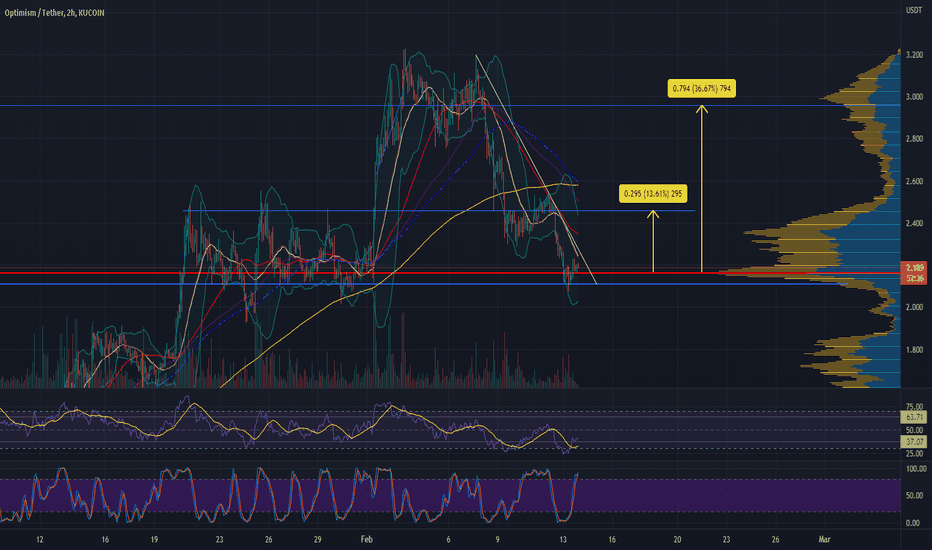This screenshot has height=550, width=932.
Task: Click date label 6 on time axis
Action: [448, 540]
